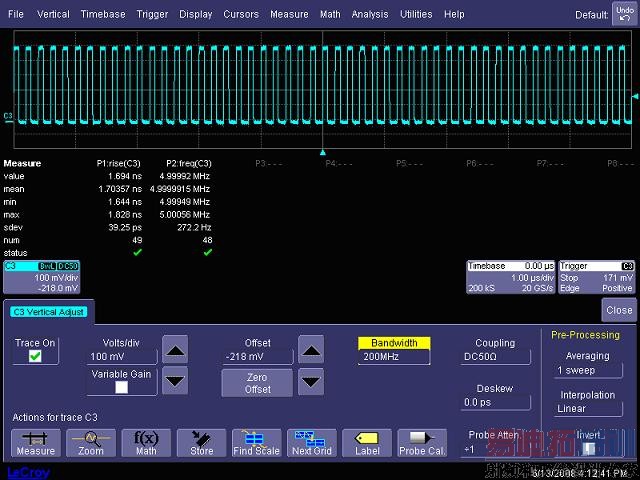
Task: Open the Interpolation Linear selector
Action: (587, 408)
